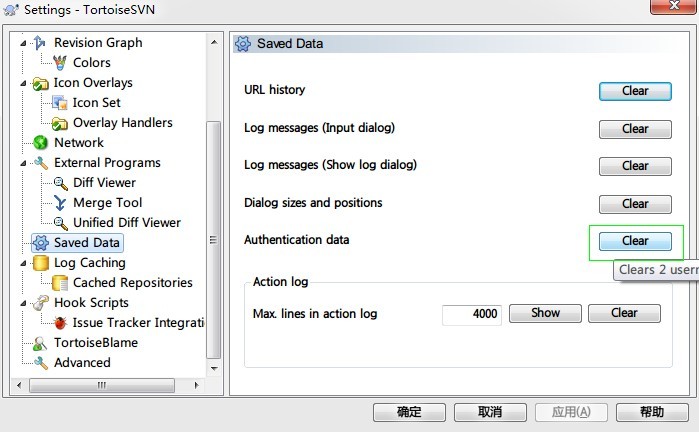Click the Overlay Handlers folder icon
Image resolution: width=699 pixels, height=432 pixels.
(60, 123)
